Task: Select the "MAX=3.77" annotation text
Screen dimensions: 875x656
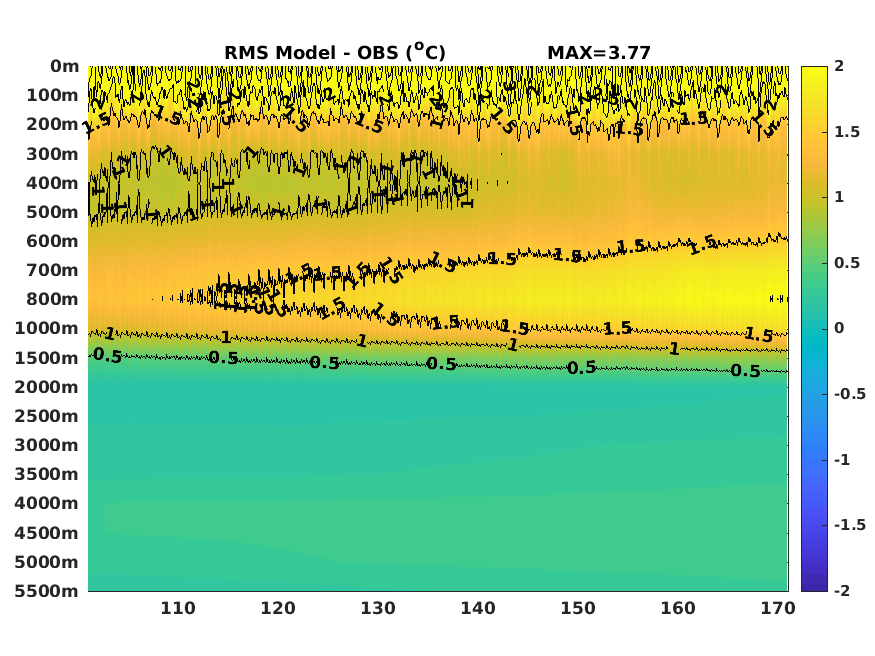Action: tap(599, 53)
